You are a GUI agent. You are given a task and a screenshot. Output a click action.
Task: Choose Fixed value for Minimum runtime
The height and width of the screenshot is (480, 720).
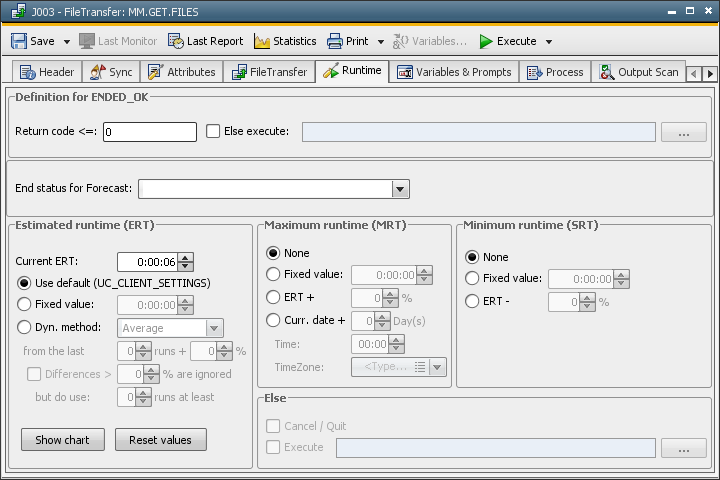pyautogui.click(x=473, y=279)
